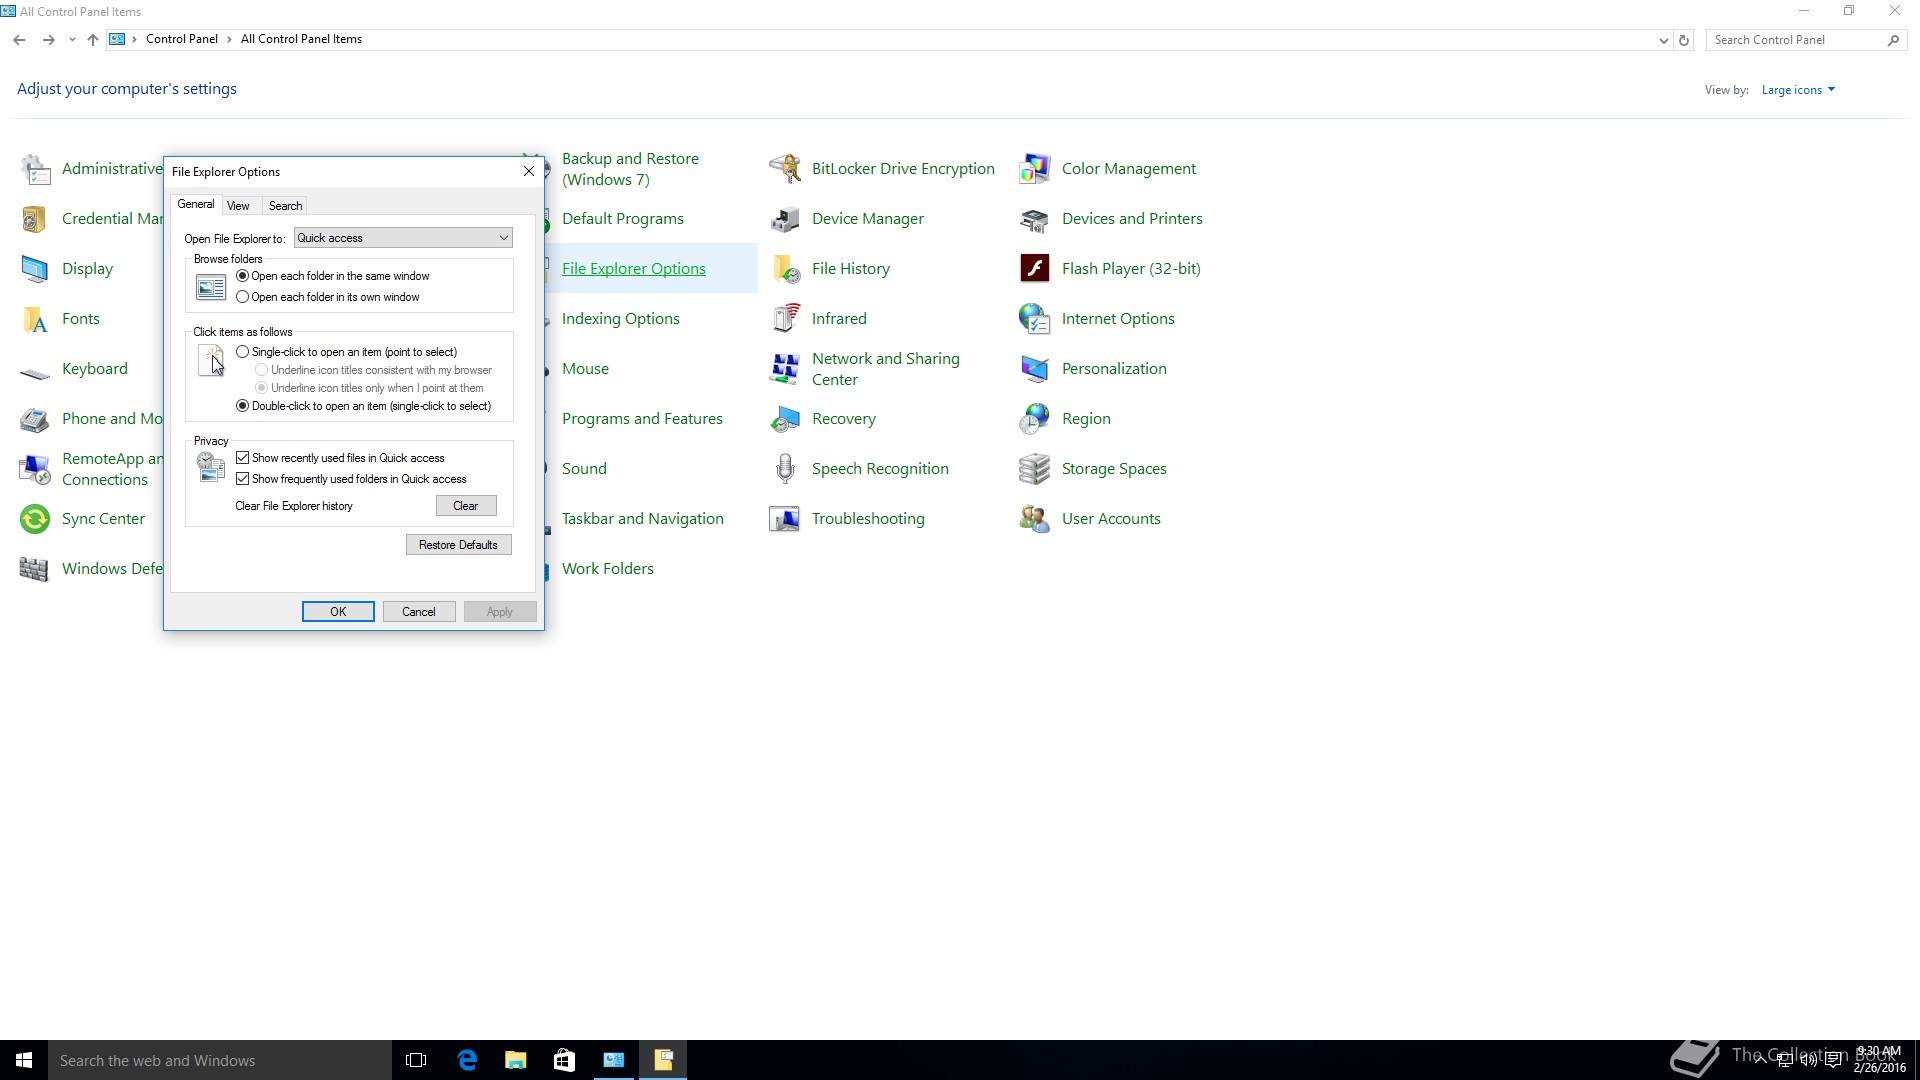The image size is (1920, 1080).
Task: Open the Windows Store taskbar icon
Action: [x=564, y=1060]
